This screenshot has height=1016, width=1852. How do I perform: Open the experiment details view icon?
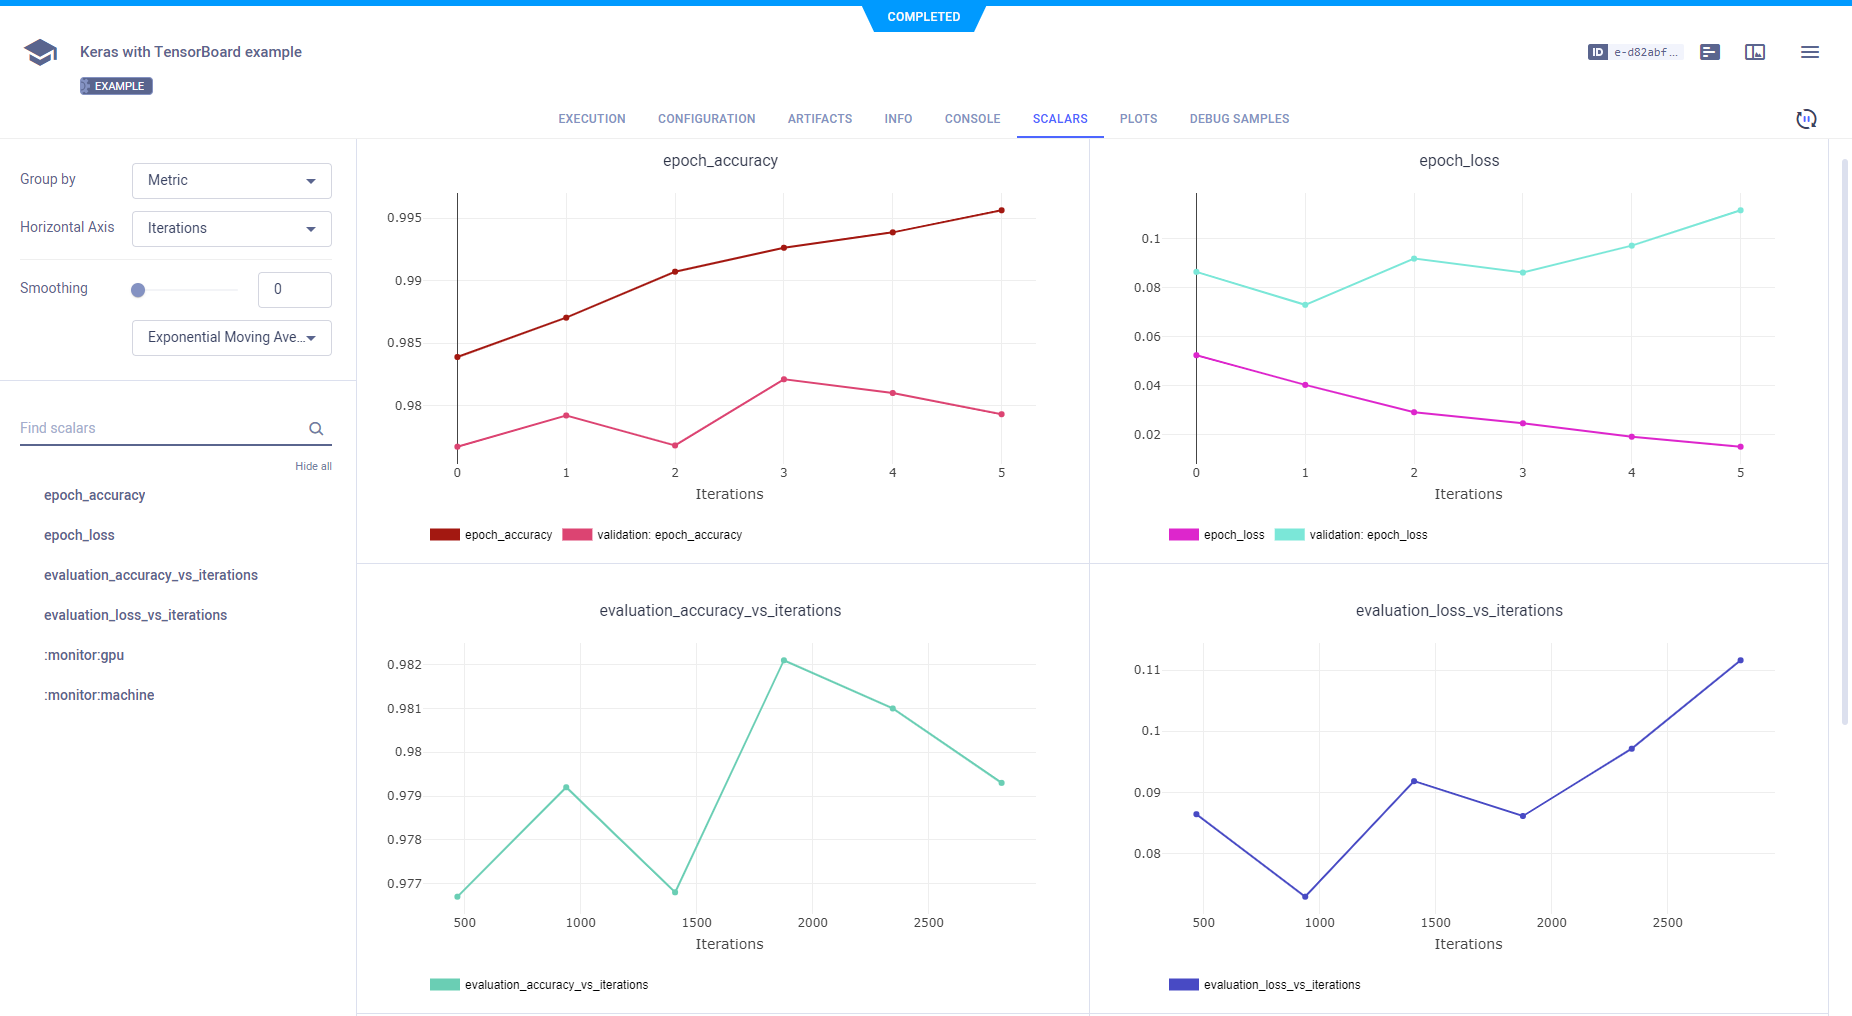pyautogui.click(x=1710, y=52)
